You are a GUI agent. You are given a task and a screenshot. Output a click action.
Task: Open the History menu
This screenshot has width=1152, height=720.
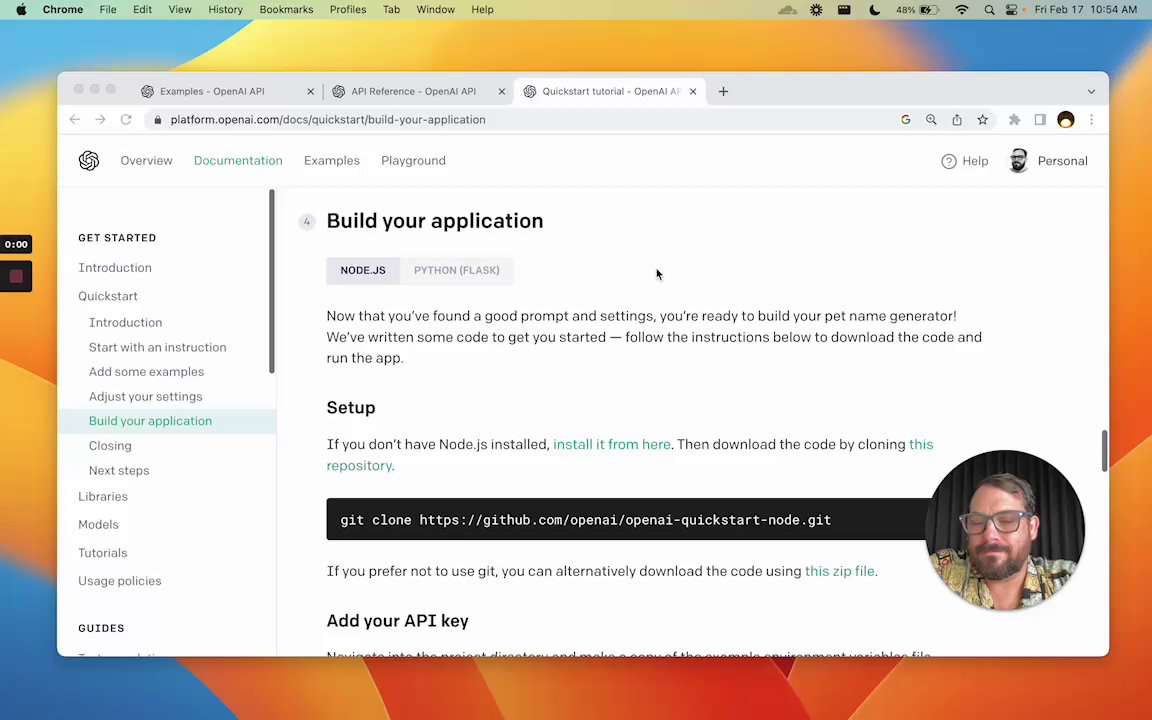pos(225,10)
